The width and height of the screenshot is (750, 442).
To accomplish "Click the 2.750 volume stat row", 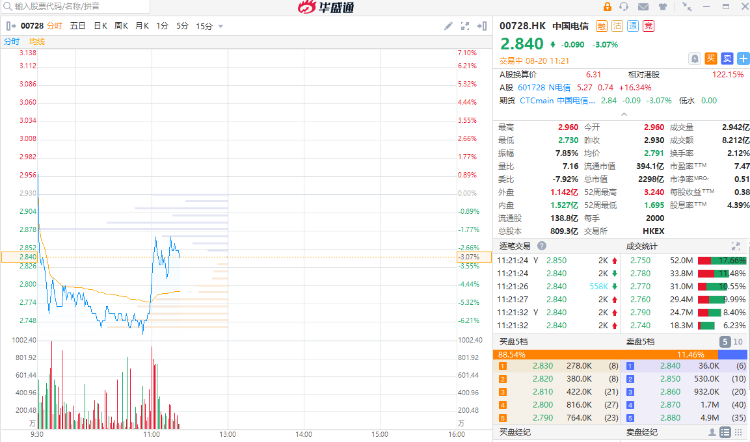I will (687, 260).
